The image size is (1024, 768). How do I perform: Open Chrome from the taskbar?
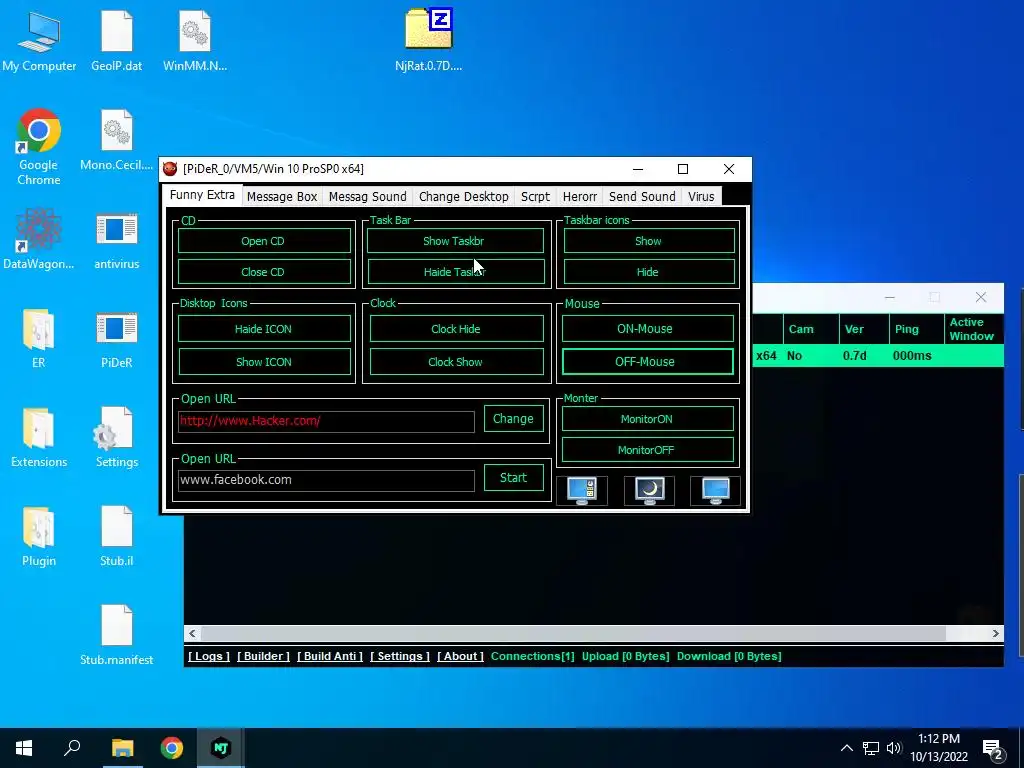(172, 748)
